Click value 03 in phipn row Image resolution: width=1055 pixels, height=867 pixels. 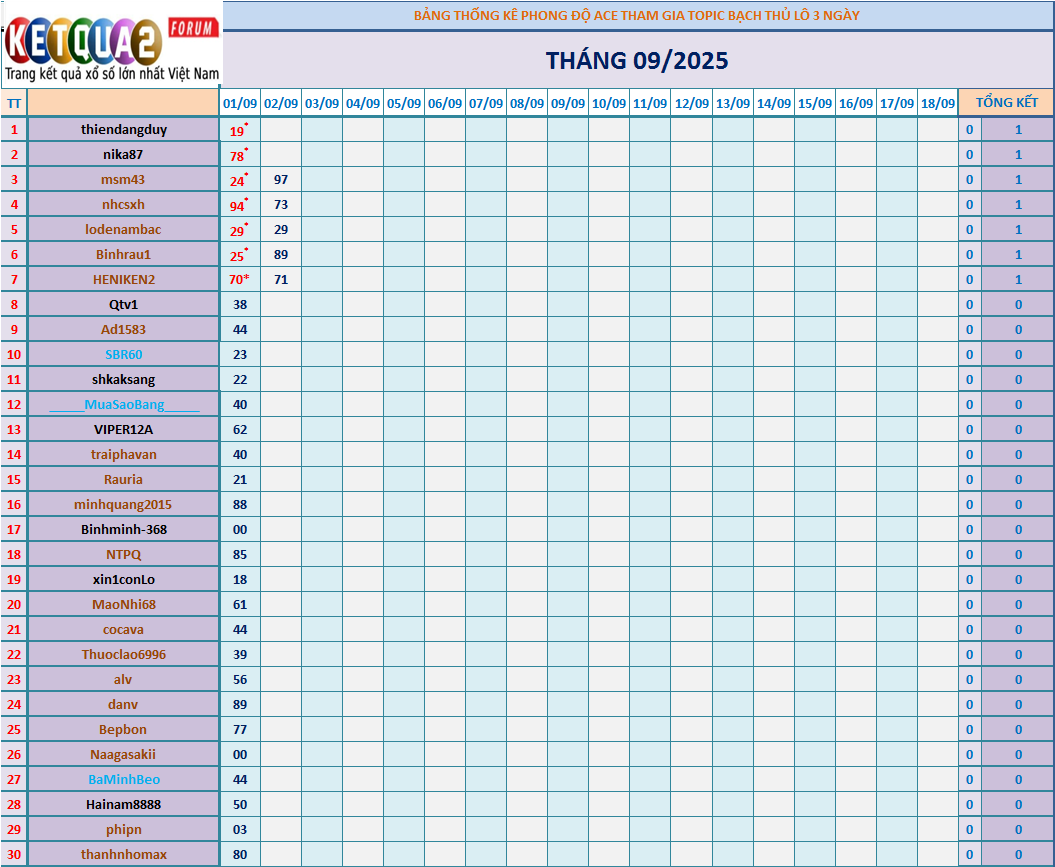tap(240, 829)
